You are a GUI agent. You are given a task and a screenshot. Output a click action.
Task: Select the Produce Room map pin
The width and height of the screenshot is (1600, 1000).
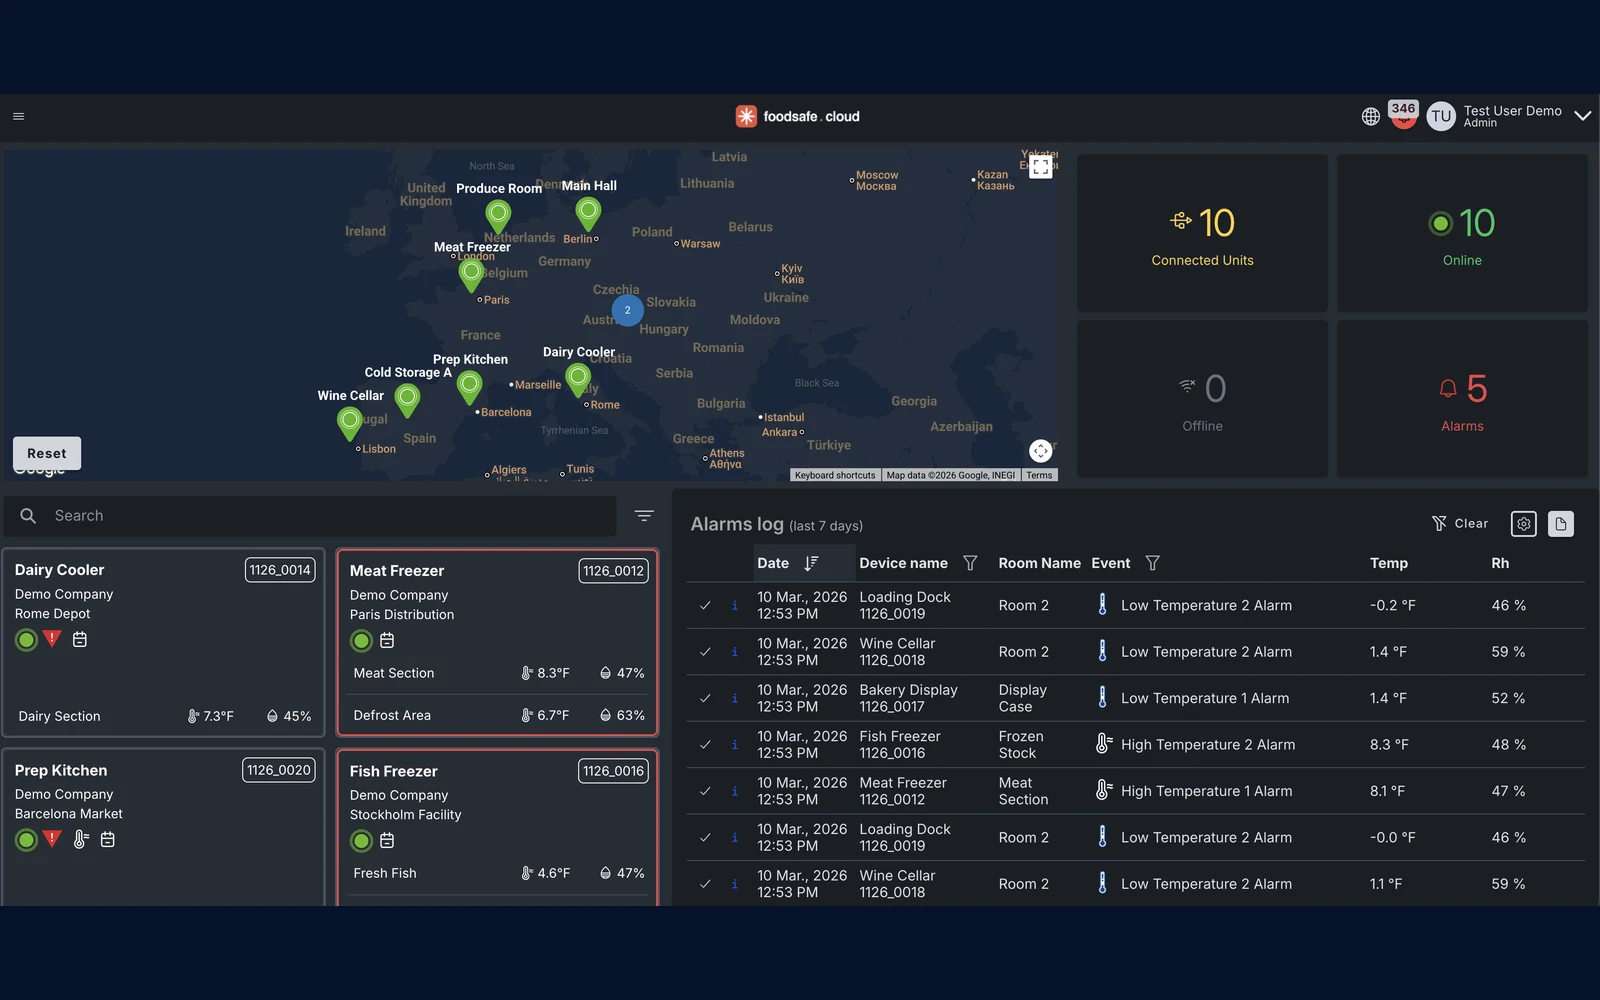click(x=498, y=216)
